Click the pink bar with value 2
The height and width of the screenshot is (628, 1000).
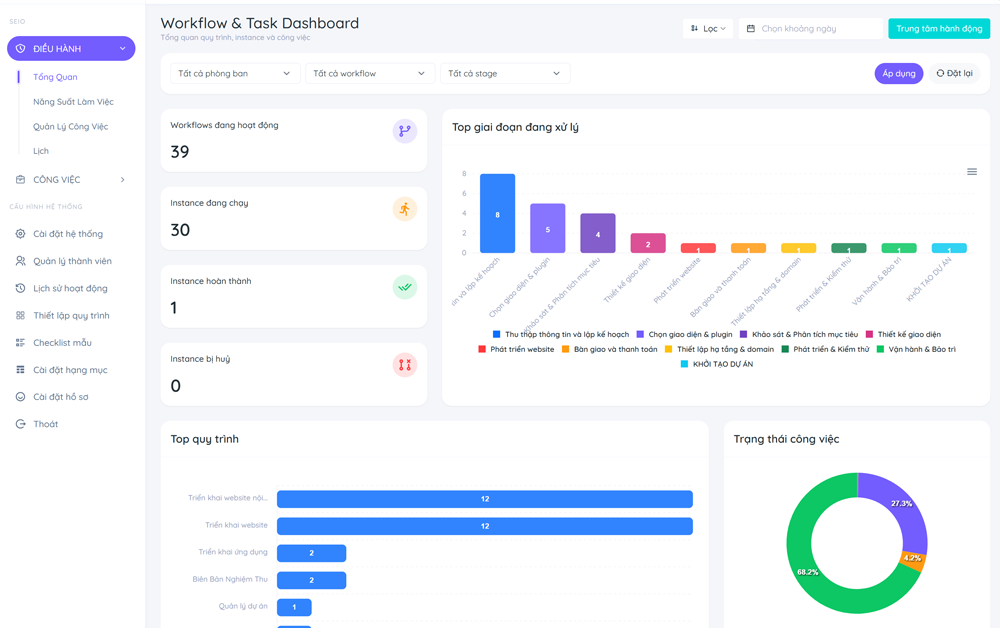[648, 244]
